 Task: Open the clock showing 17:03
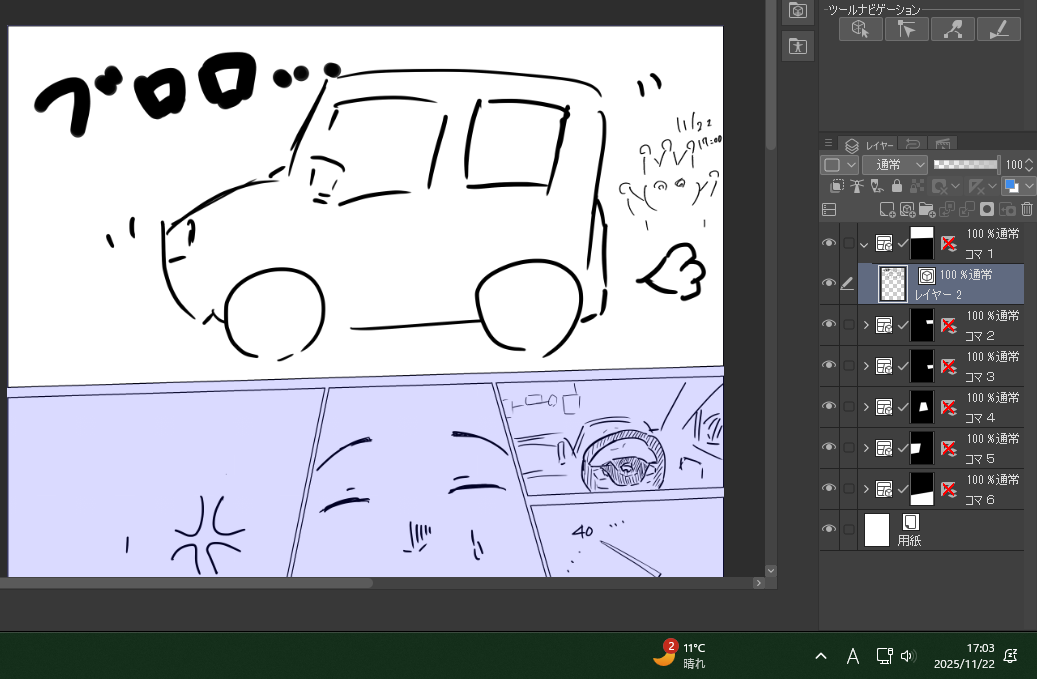coord(963,655)
